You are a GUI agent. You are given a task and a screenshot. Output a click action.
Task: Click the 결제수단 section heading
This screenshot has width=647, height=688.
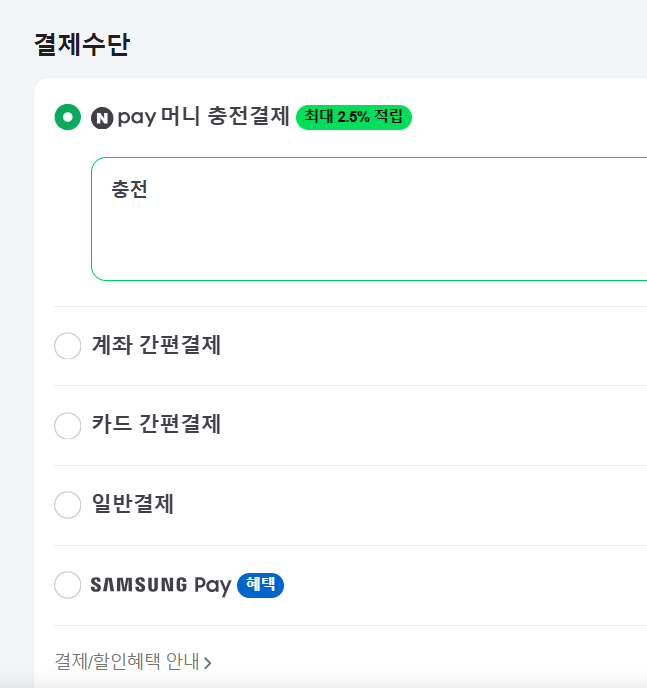pos(81,44)
